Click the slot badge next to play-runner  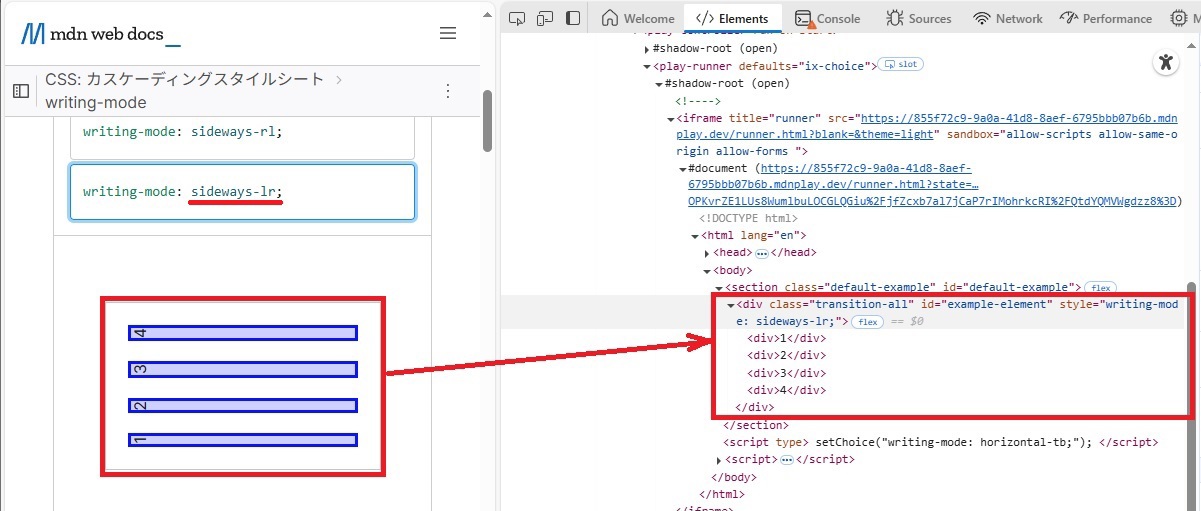(x=902, y=65)
